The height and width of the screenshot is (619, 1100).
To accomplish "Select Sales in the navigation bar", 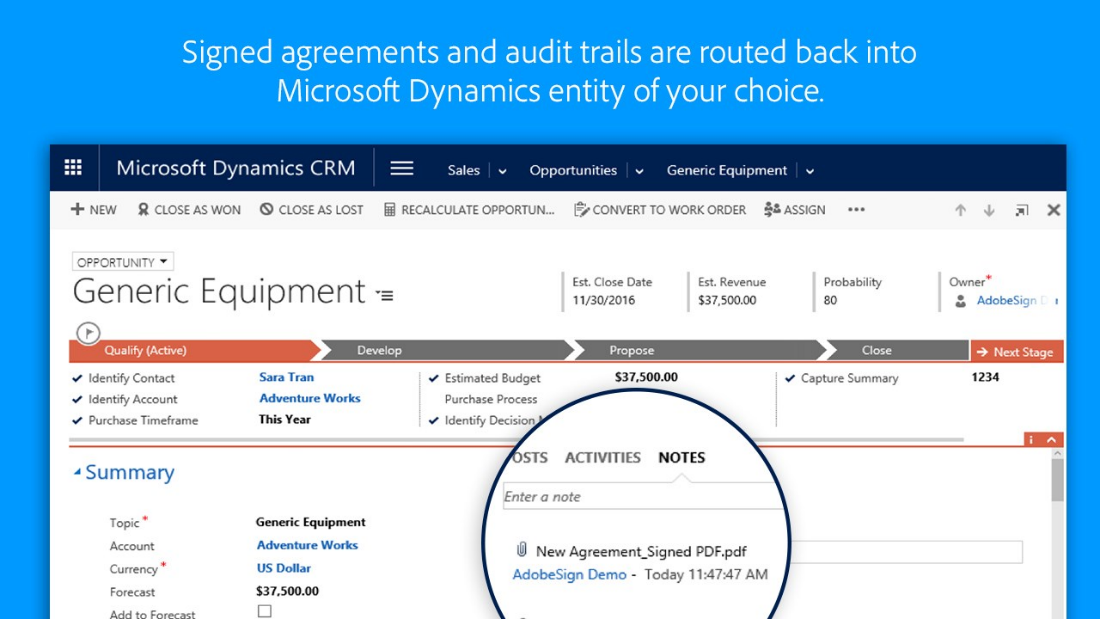I will tap(464, 170).
